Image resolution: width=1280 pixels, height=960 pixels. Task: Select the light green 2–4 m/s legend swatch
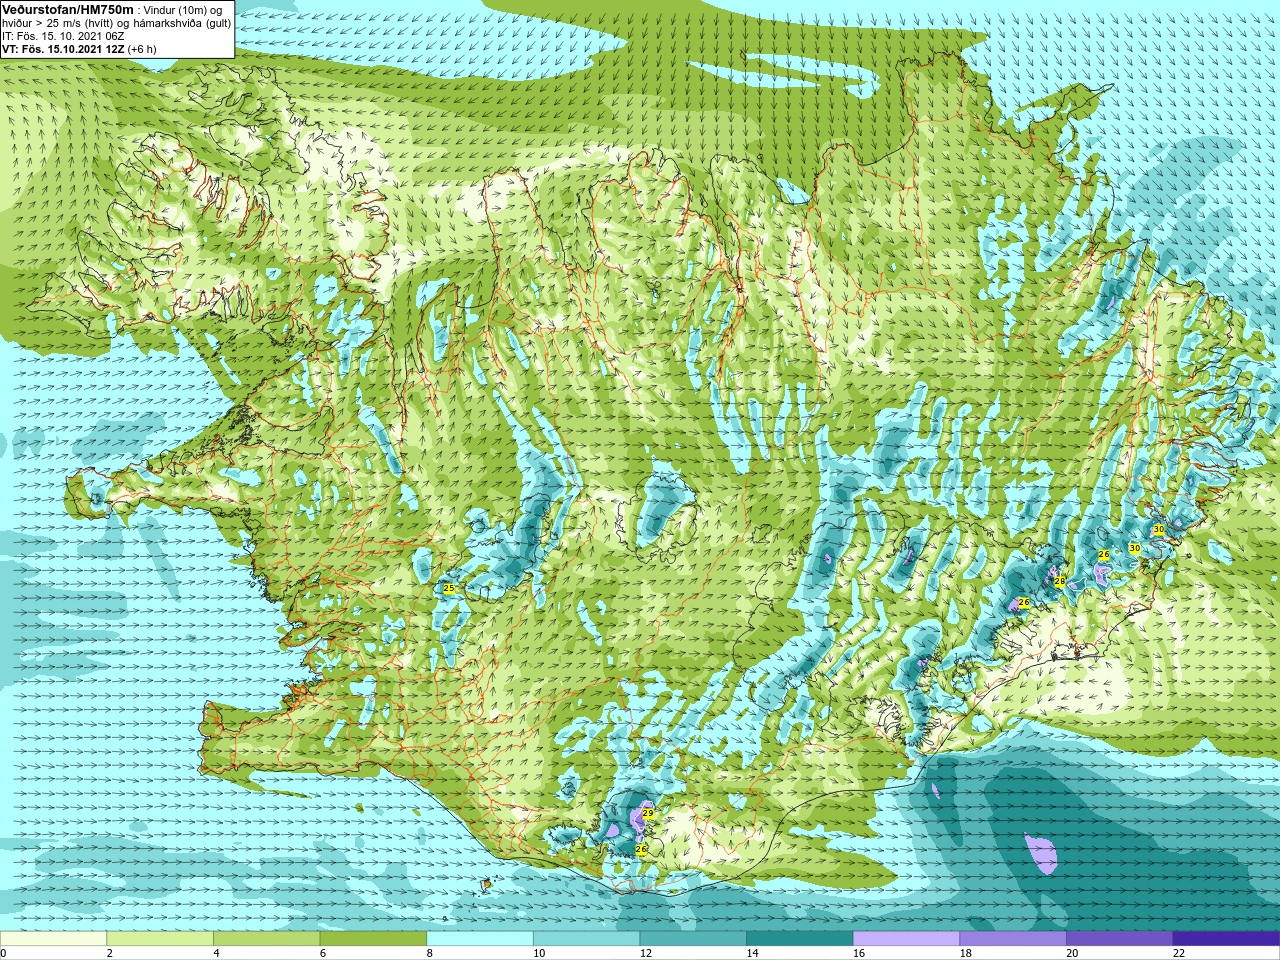[160, 939]
